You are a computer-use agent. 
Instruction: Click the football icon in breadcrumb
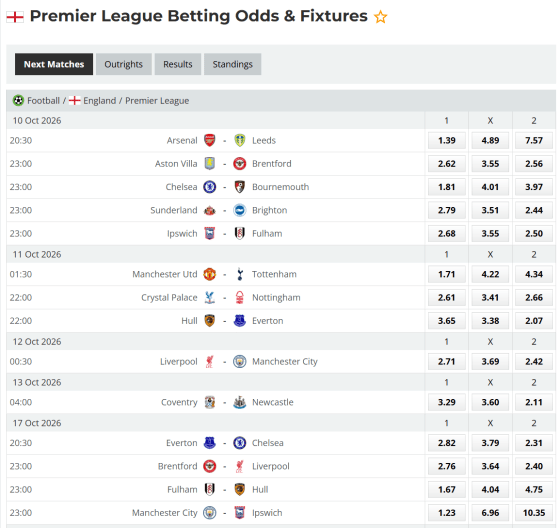18,101
